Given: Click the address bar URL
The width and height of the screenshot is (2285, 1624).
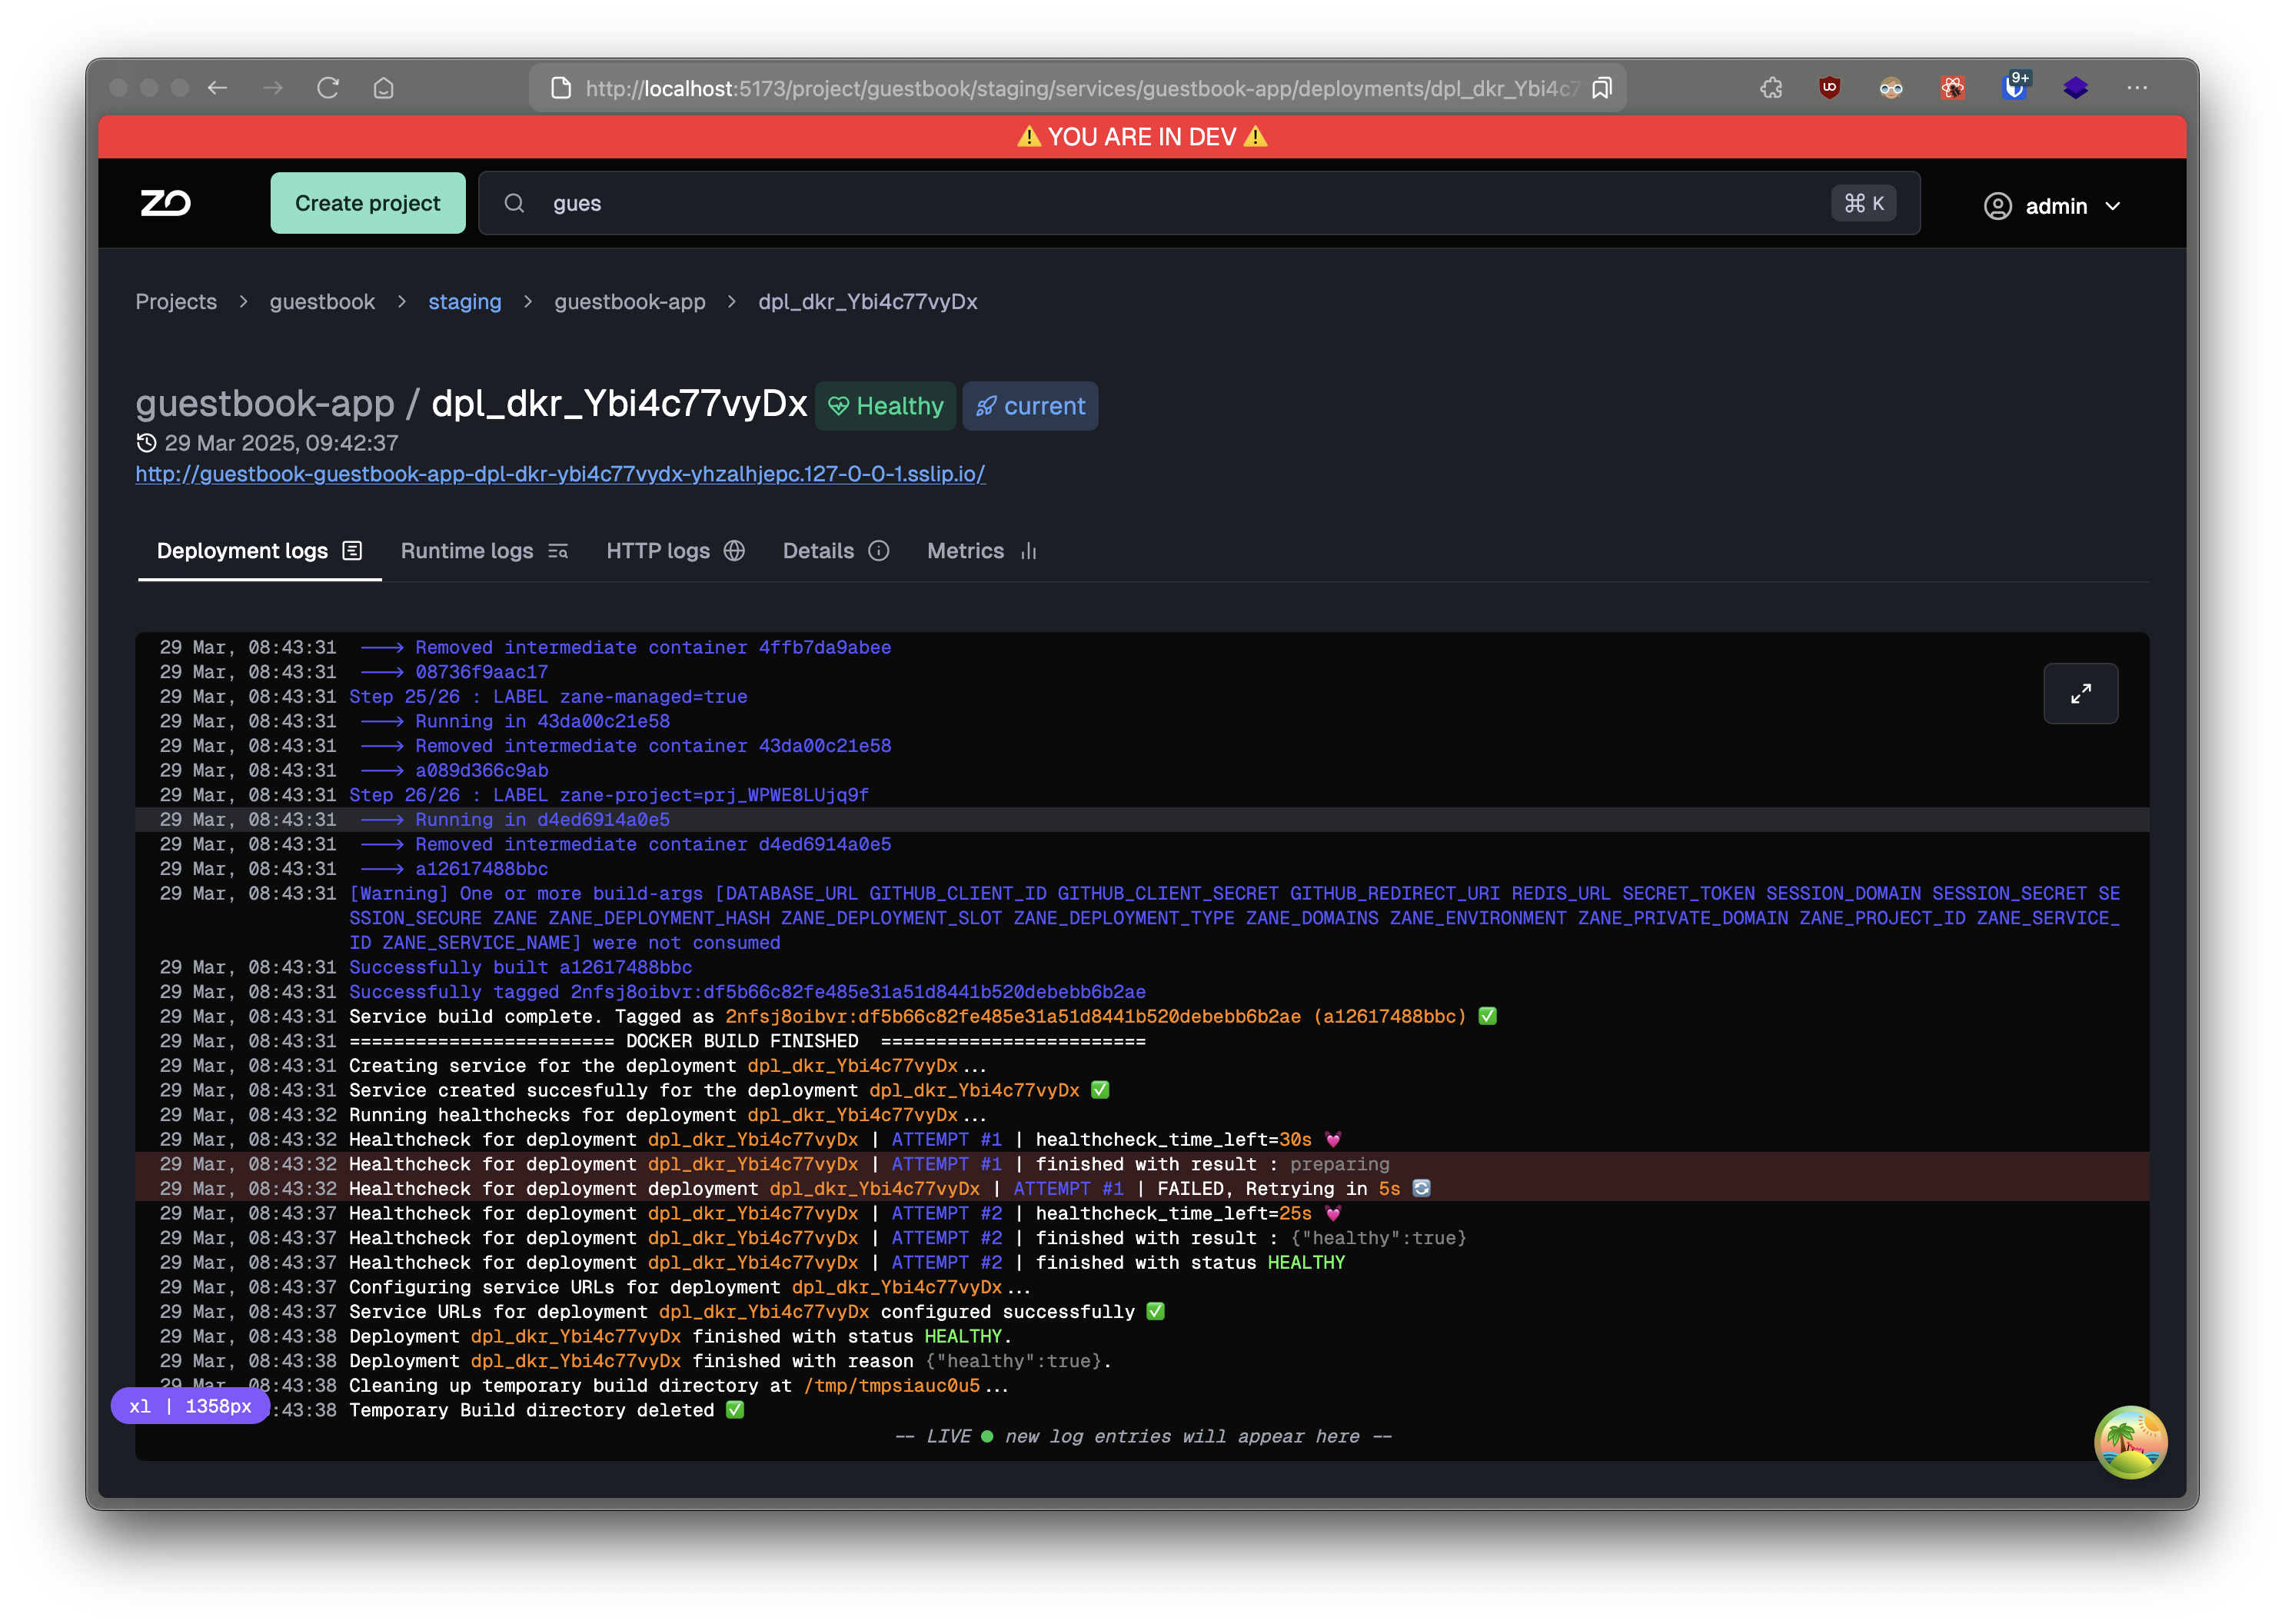Looking at the screenshot, I should [x=1080, y=88].
